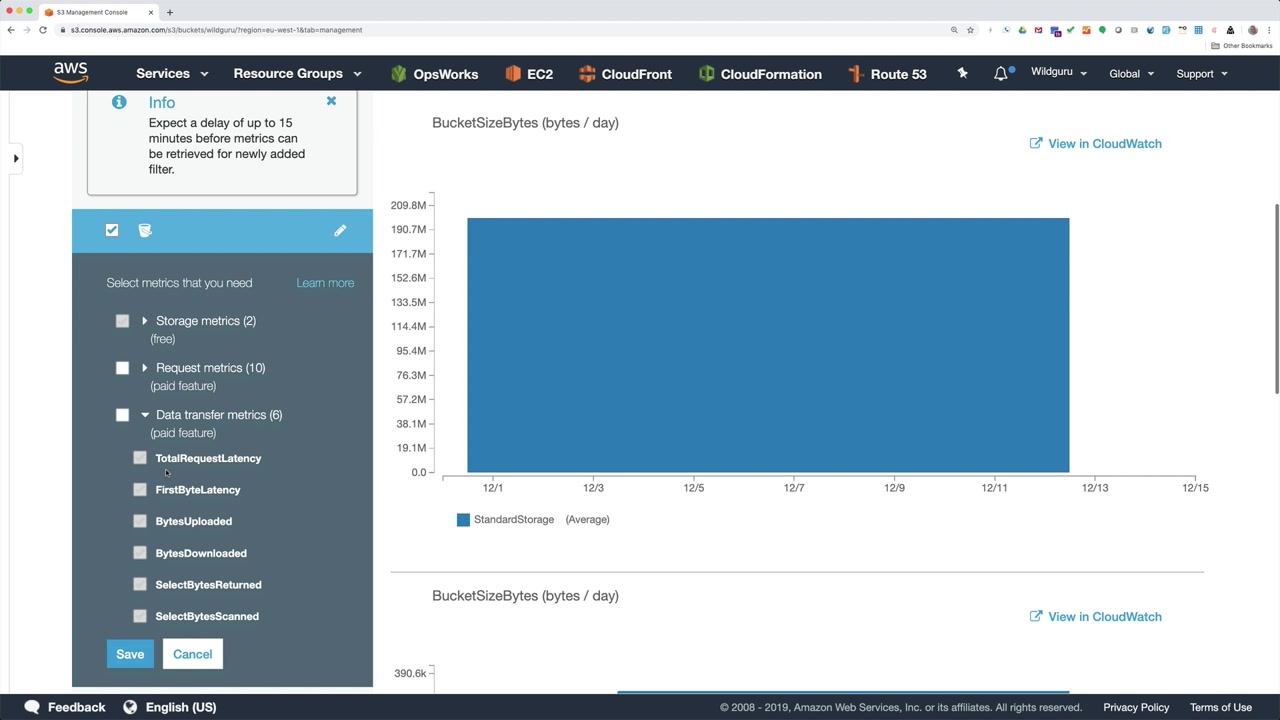Cancel the metrics selection
Viewport: 1280px width, 720px height.
pyautogui.click(x=192, y=654)
